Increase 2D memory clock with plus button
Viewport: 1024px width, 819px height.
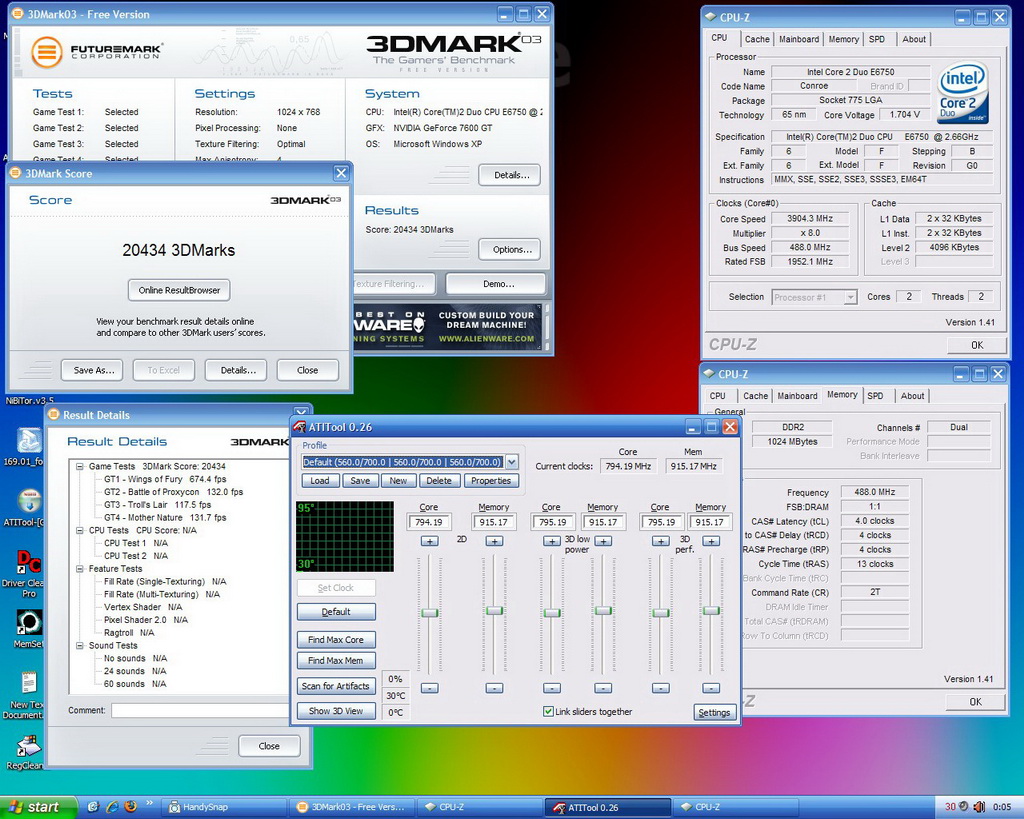pyautogui.click(x=494, y=541)
